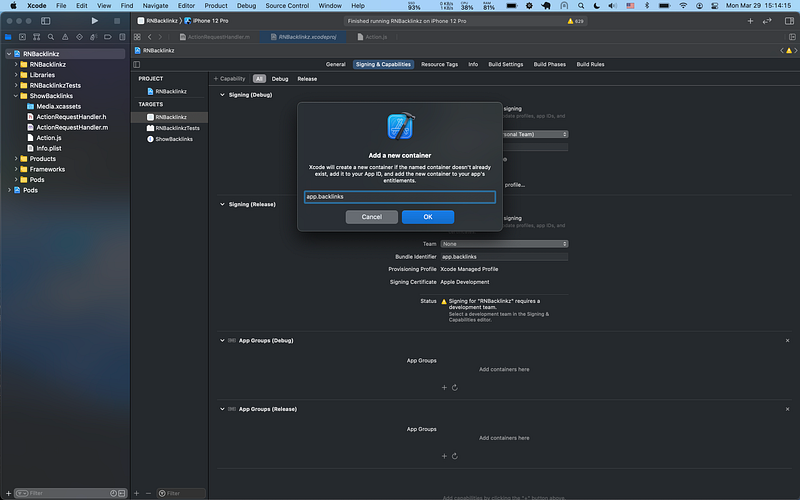This screenshot has height=500, width=800.
Task: Open the Team dropdown under Signing (Release)
Action: pos(504,244)
